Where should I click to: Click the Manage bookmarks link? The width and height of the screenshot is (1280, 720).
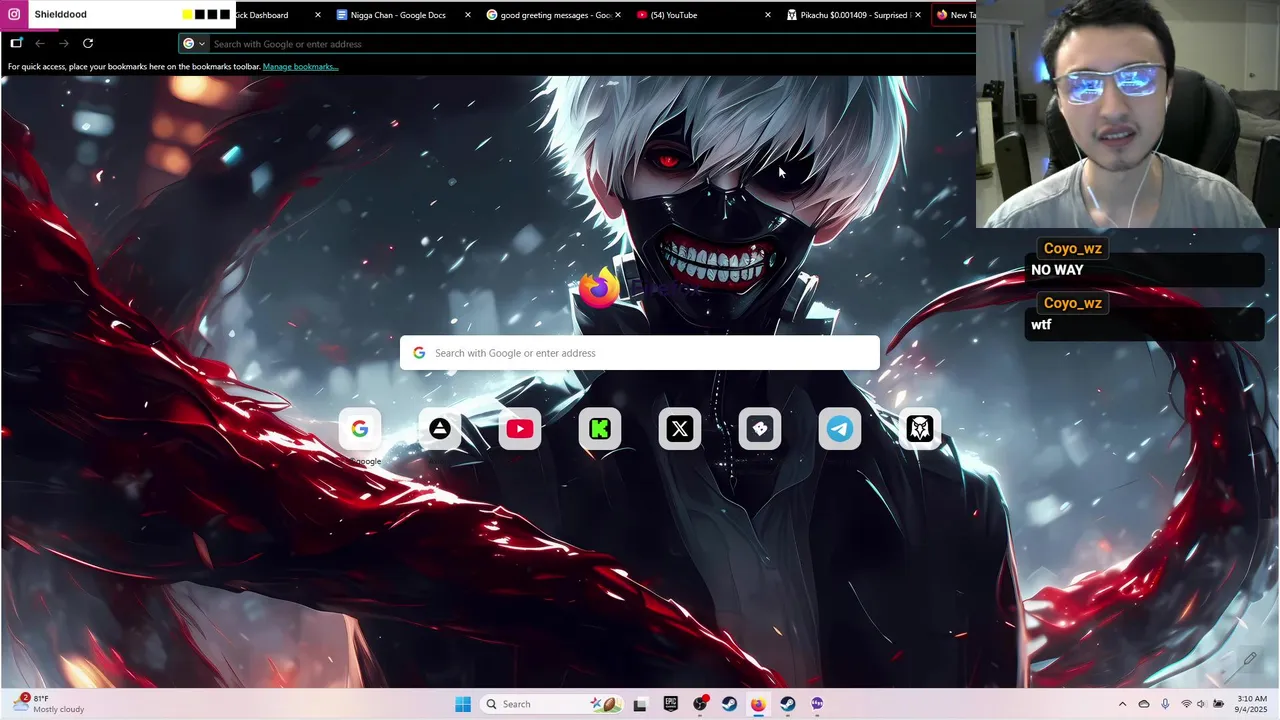pos(300,67)
